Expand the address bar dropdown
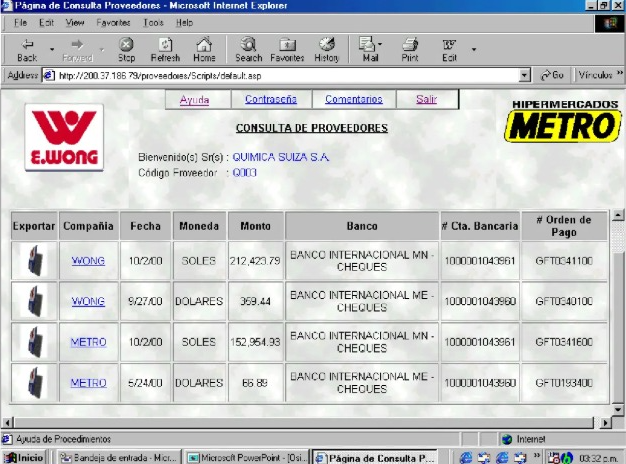 point(525,75)
